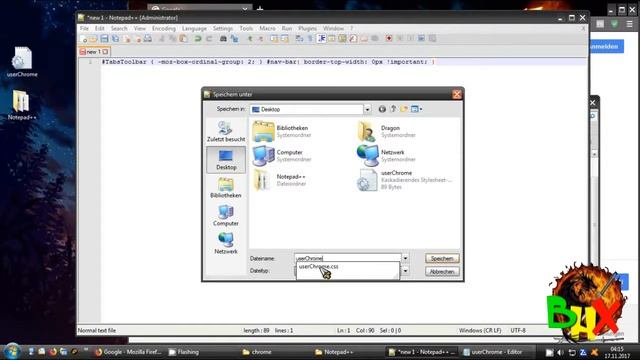Select Zuletzt besucht in places bar
Screen dimensions: 640x360
coord(226,131)
